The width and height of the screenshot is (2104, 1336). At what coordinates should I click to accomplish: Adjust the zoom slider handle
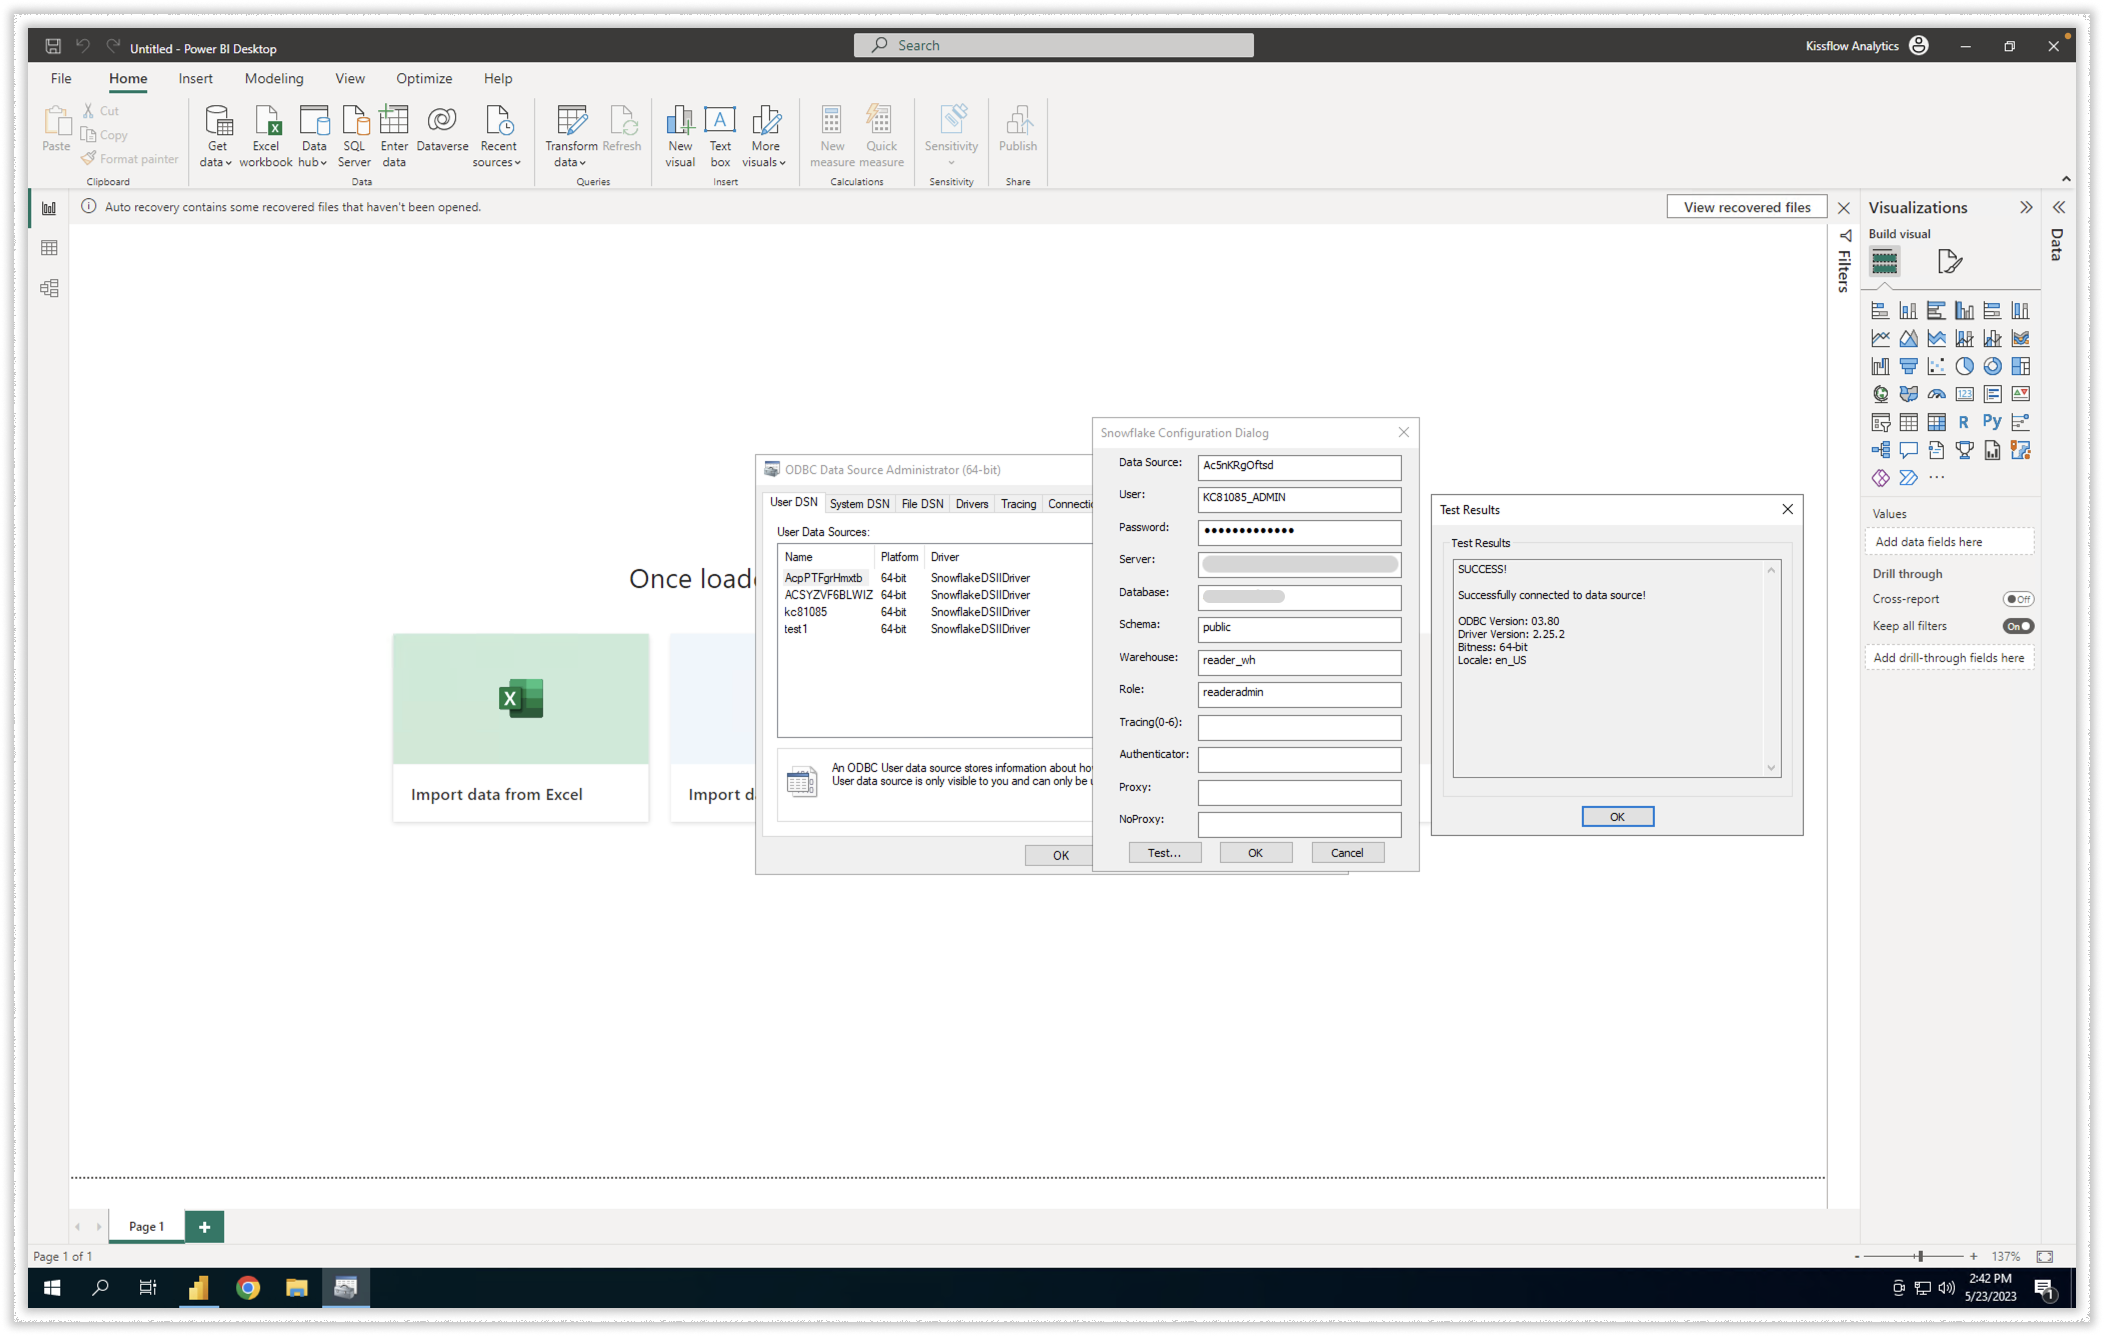(1919, 1256)
